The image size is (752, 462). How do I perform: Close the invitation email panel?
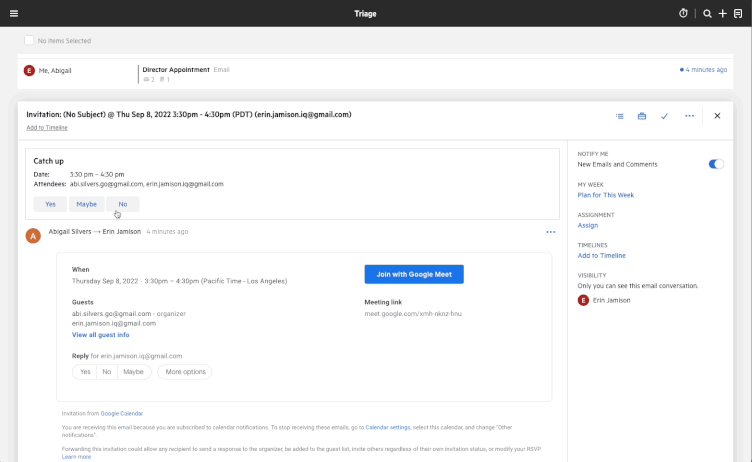tap(717, 116)
